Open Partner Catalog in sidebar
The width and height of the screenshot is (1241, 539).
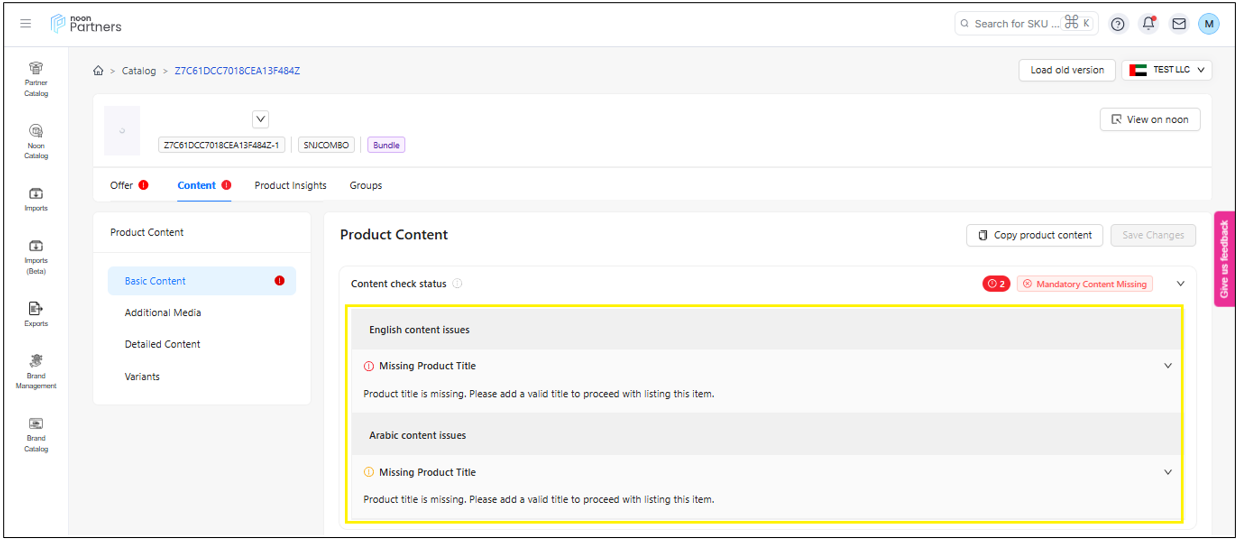click(36, 79)
